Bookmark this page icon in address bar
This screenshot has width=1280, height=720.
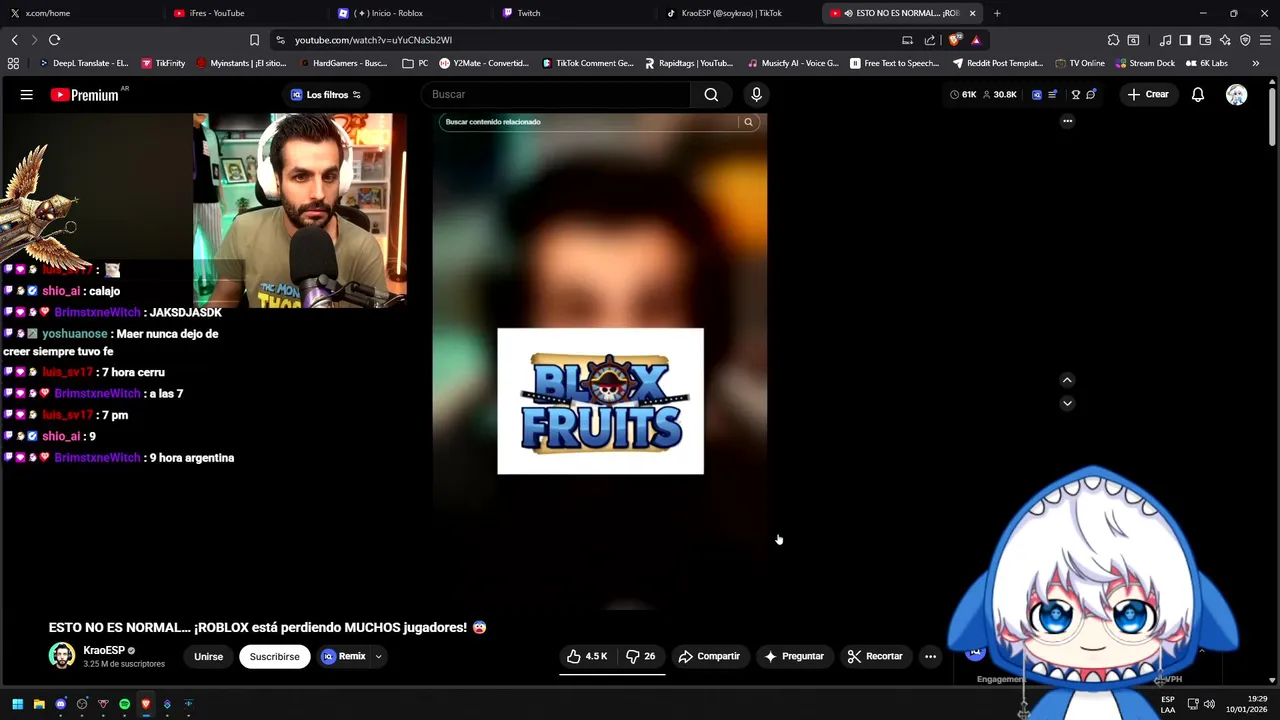coord(254,40)
